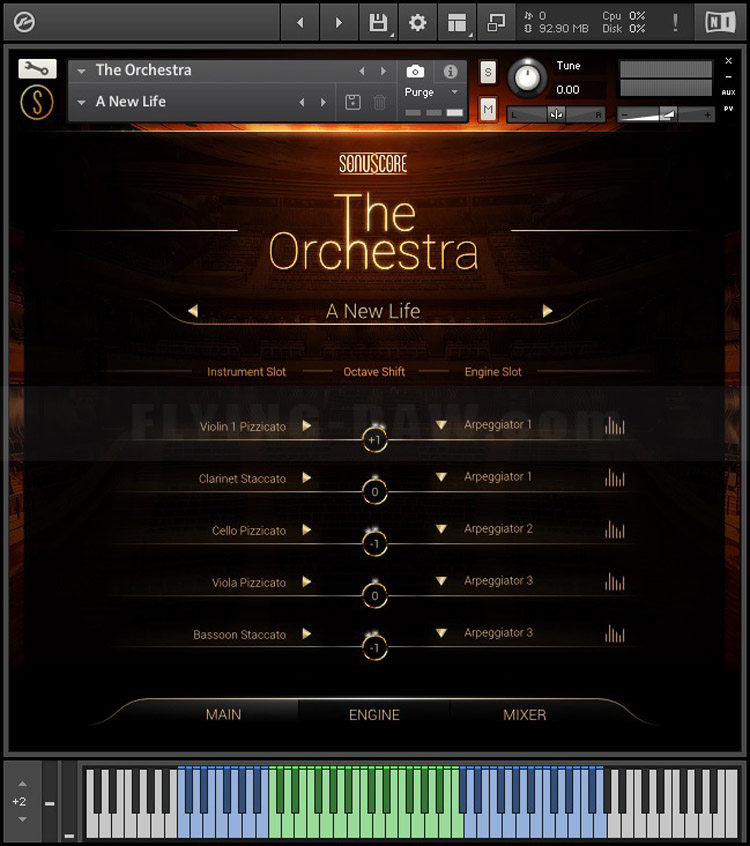Viewport: 750px width, 846px height.
Task: Click octave shift 0 knob for Clarinet Staccato
Action: tap(374, 492)
